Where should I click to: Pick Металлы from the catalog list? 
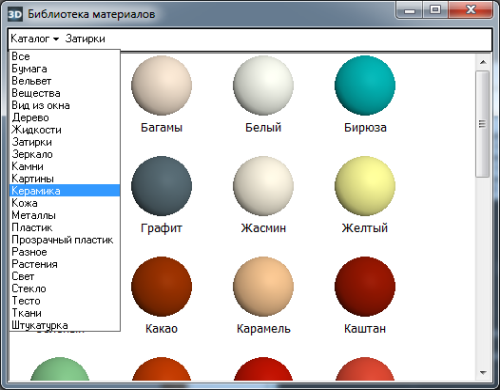pyautogui.click(x=65, y=215)
